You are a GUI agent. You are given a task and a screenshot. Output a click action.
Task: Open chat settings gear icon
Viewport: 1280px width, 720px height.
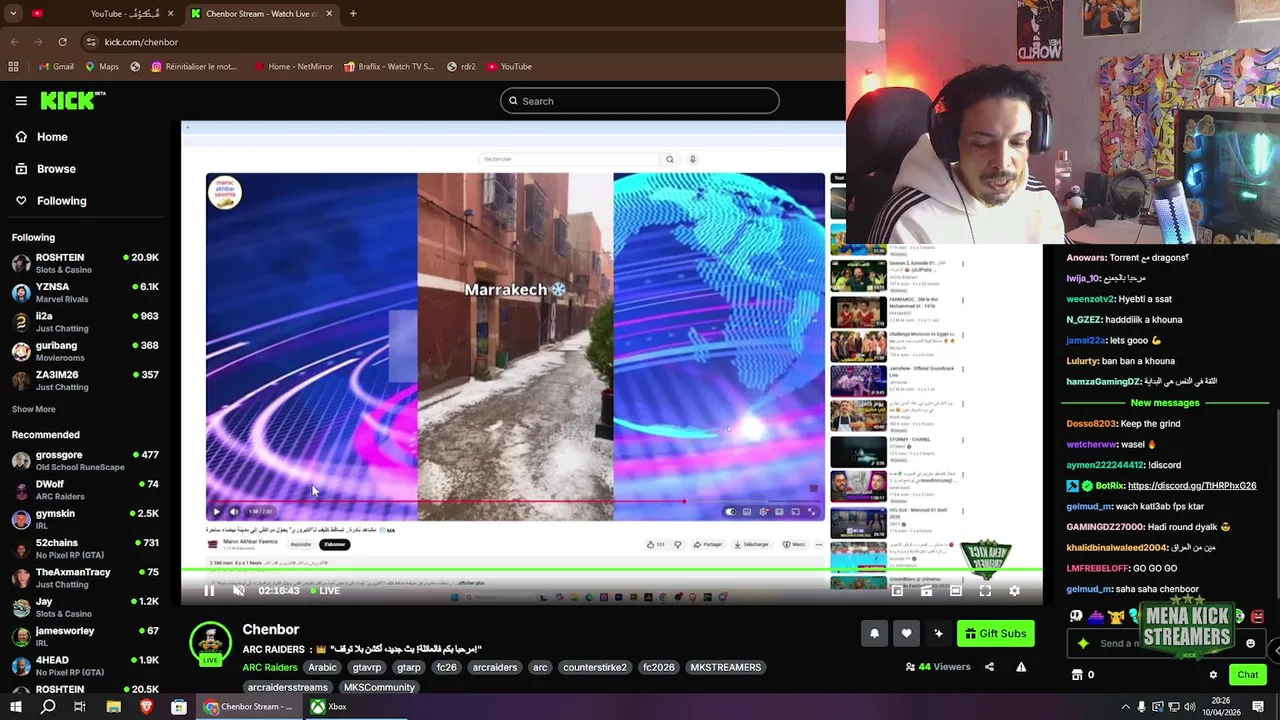[x=1213, y=675]
